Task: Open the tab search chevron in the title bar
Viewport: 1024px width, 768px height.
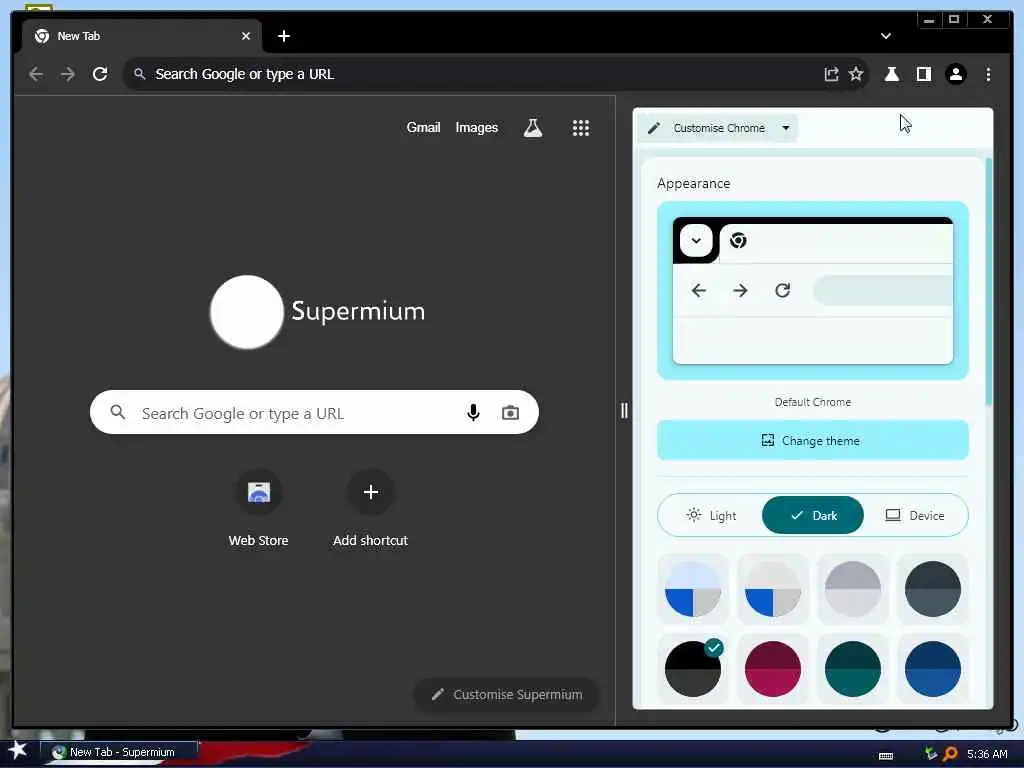Action: pyautogui.click(x=886, y=37)
